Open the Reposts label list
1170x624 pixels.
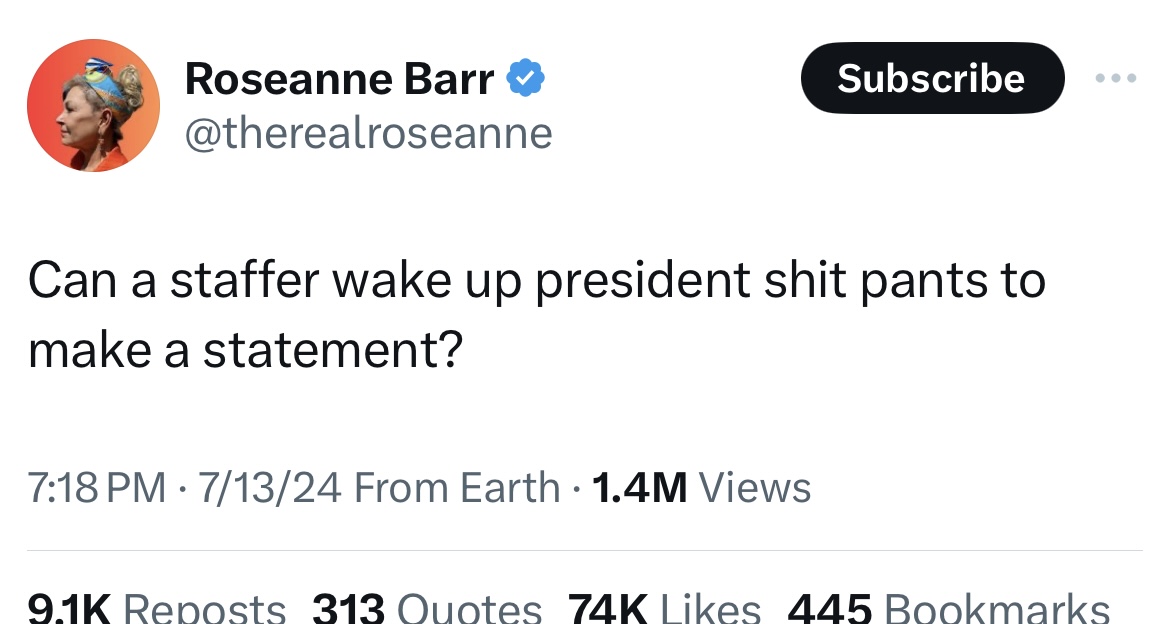204,608
